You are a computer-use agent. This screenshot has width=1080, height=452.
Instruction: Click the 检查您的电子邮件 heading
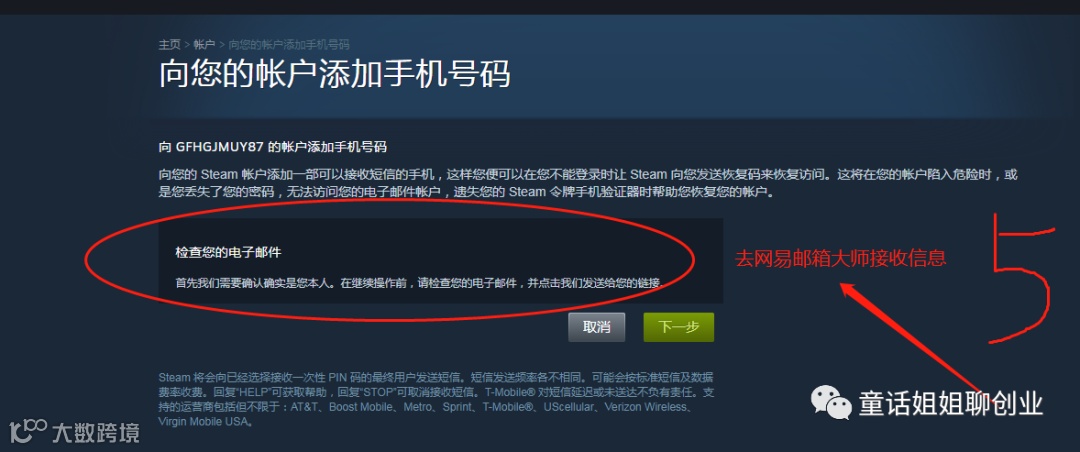click(x=228, y=253)
